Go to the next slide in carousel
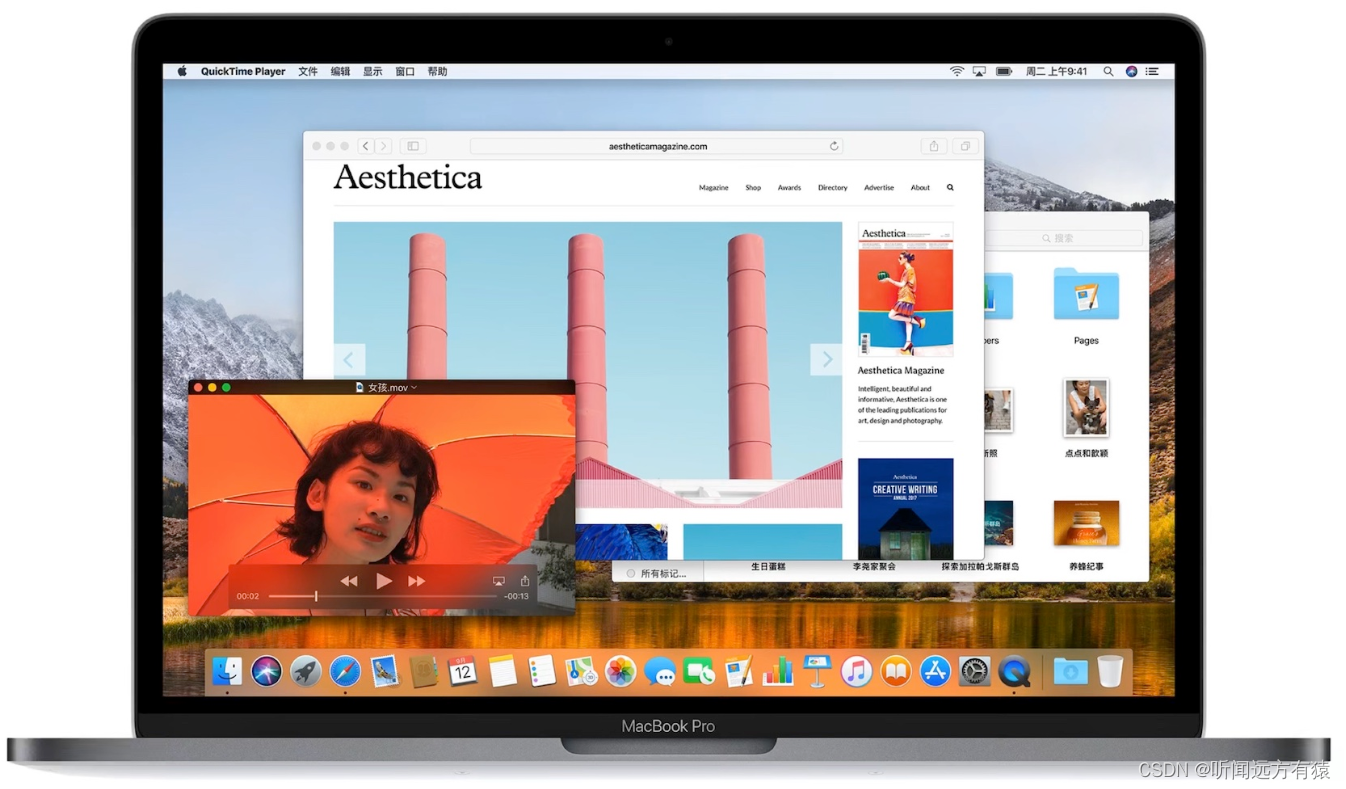 [826, 360]
